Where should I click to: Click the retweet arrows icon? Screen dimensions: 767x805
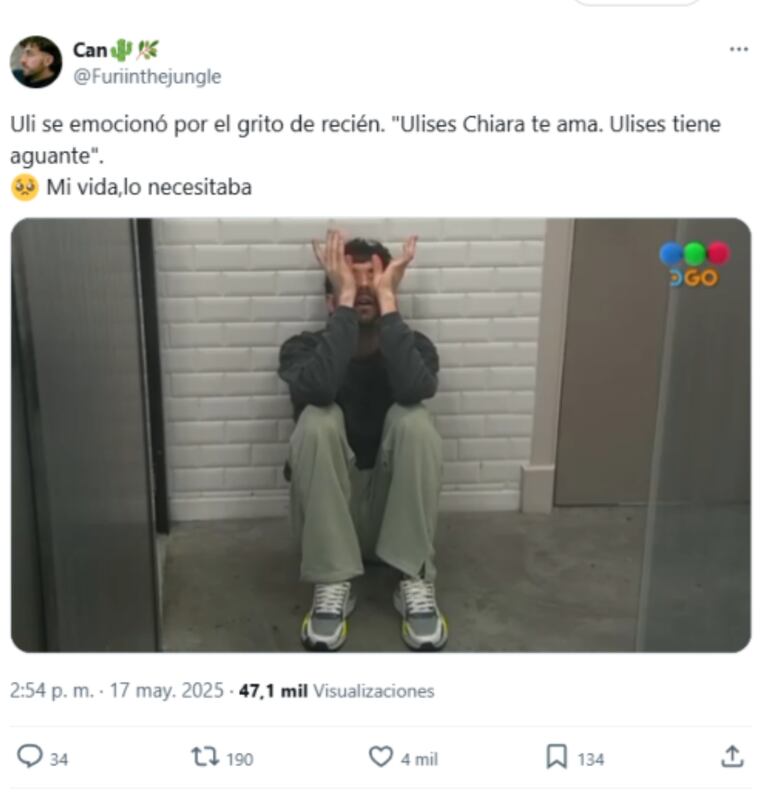(205, 757)
